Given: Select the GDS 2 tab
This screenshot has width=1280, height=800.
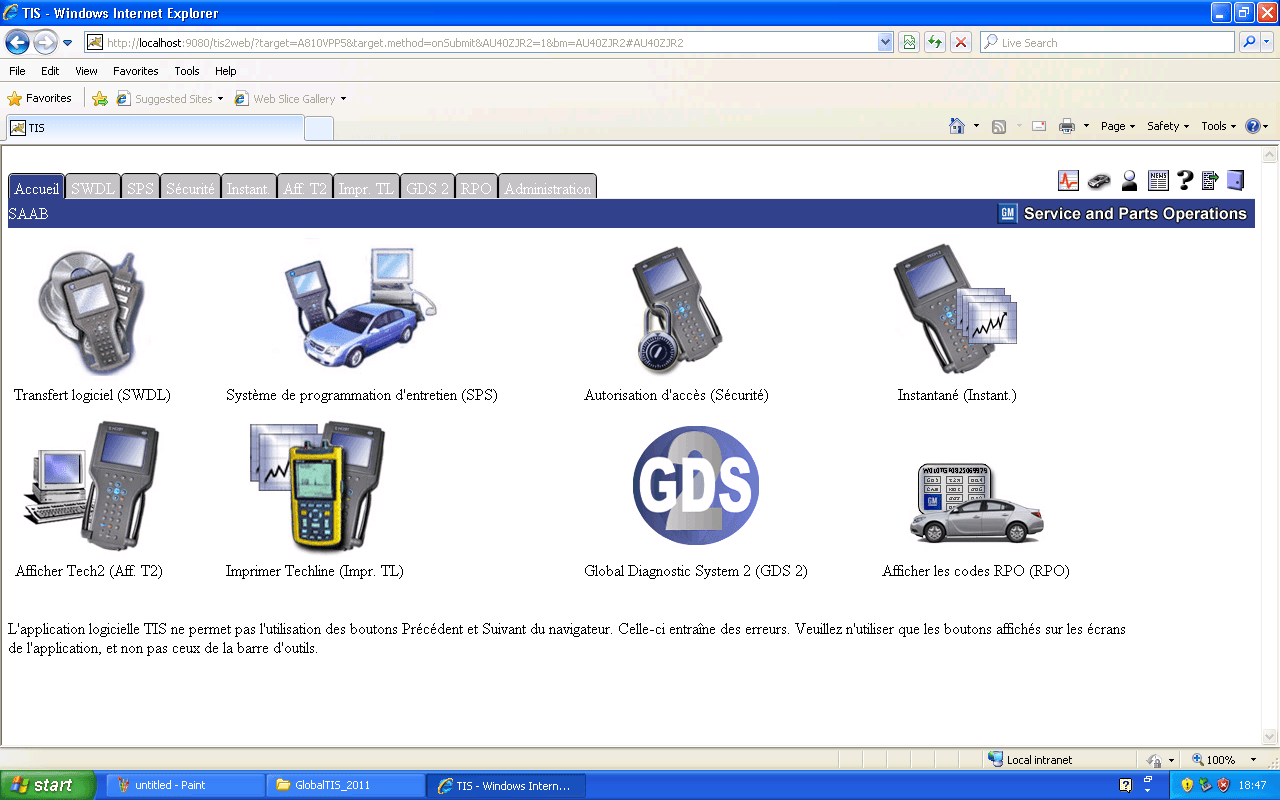Looking at the screenshot, I should pos(427,187).
